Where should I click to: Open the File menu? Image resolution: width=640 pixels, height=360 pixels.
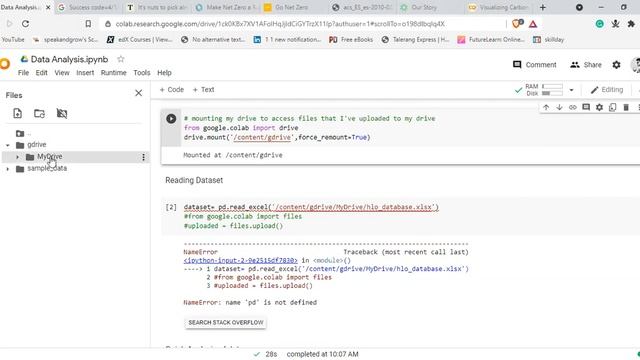click(x=23, y=73)
